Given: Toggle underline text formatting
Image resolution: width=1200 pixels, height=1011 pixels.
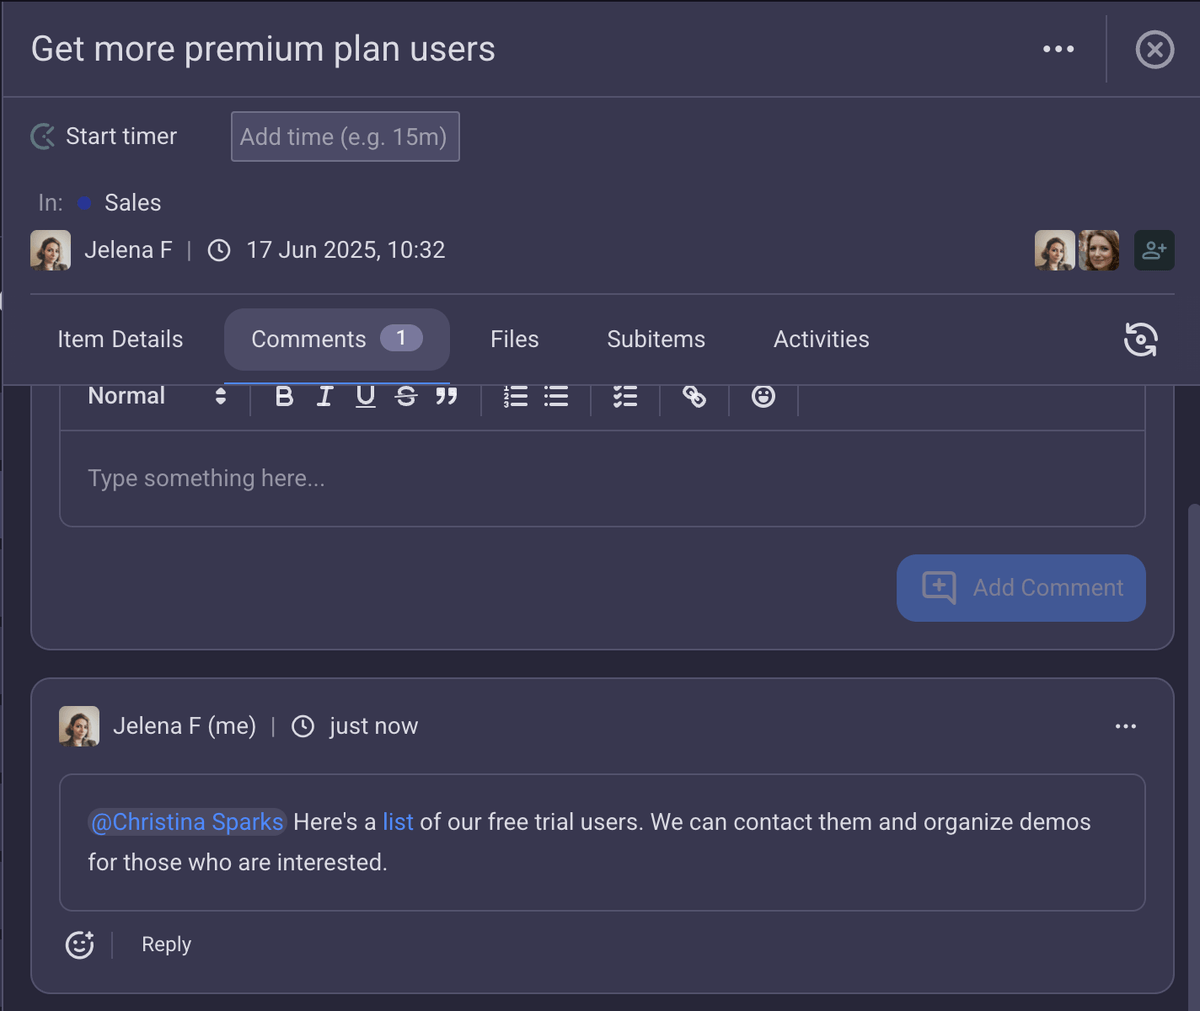Looking at the screenshot, I should (365, 396).
